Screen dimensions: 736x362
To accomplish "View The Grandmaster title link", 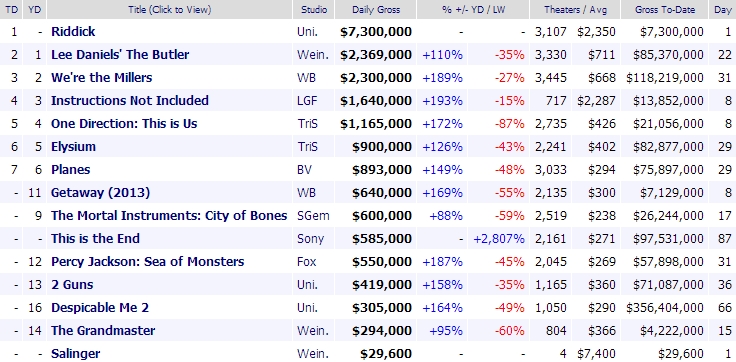I will click(103, 331).
